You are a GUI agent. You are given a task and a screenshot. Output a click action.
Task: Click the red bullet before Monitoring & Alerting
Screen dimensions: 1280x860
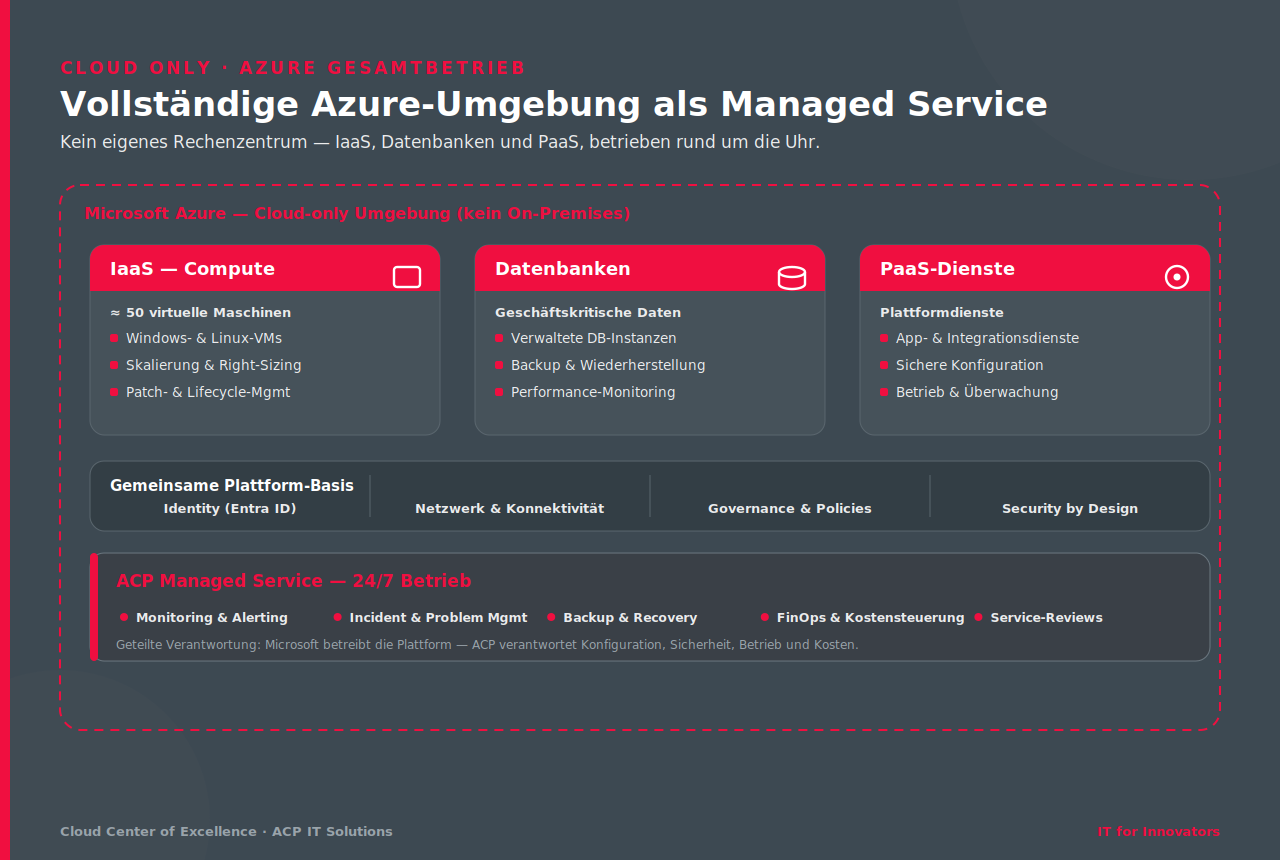tap(124, 617)
